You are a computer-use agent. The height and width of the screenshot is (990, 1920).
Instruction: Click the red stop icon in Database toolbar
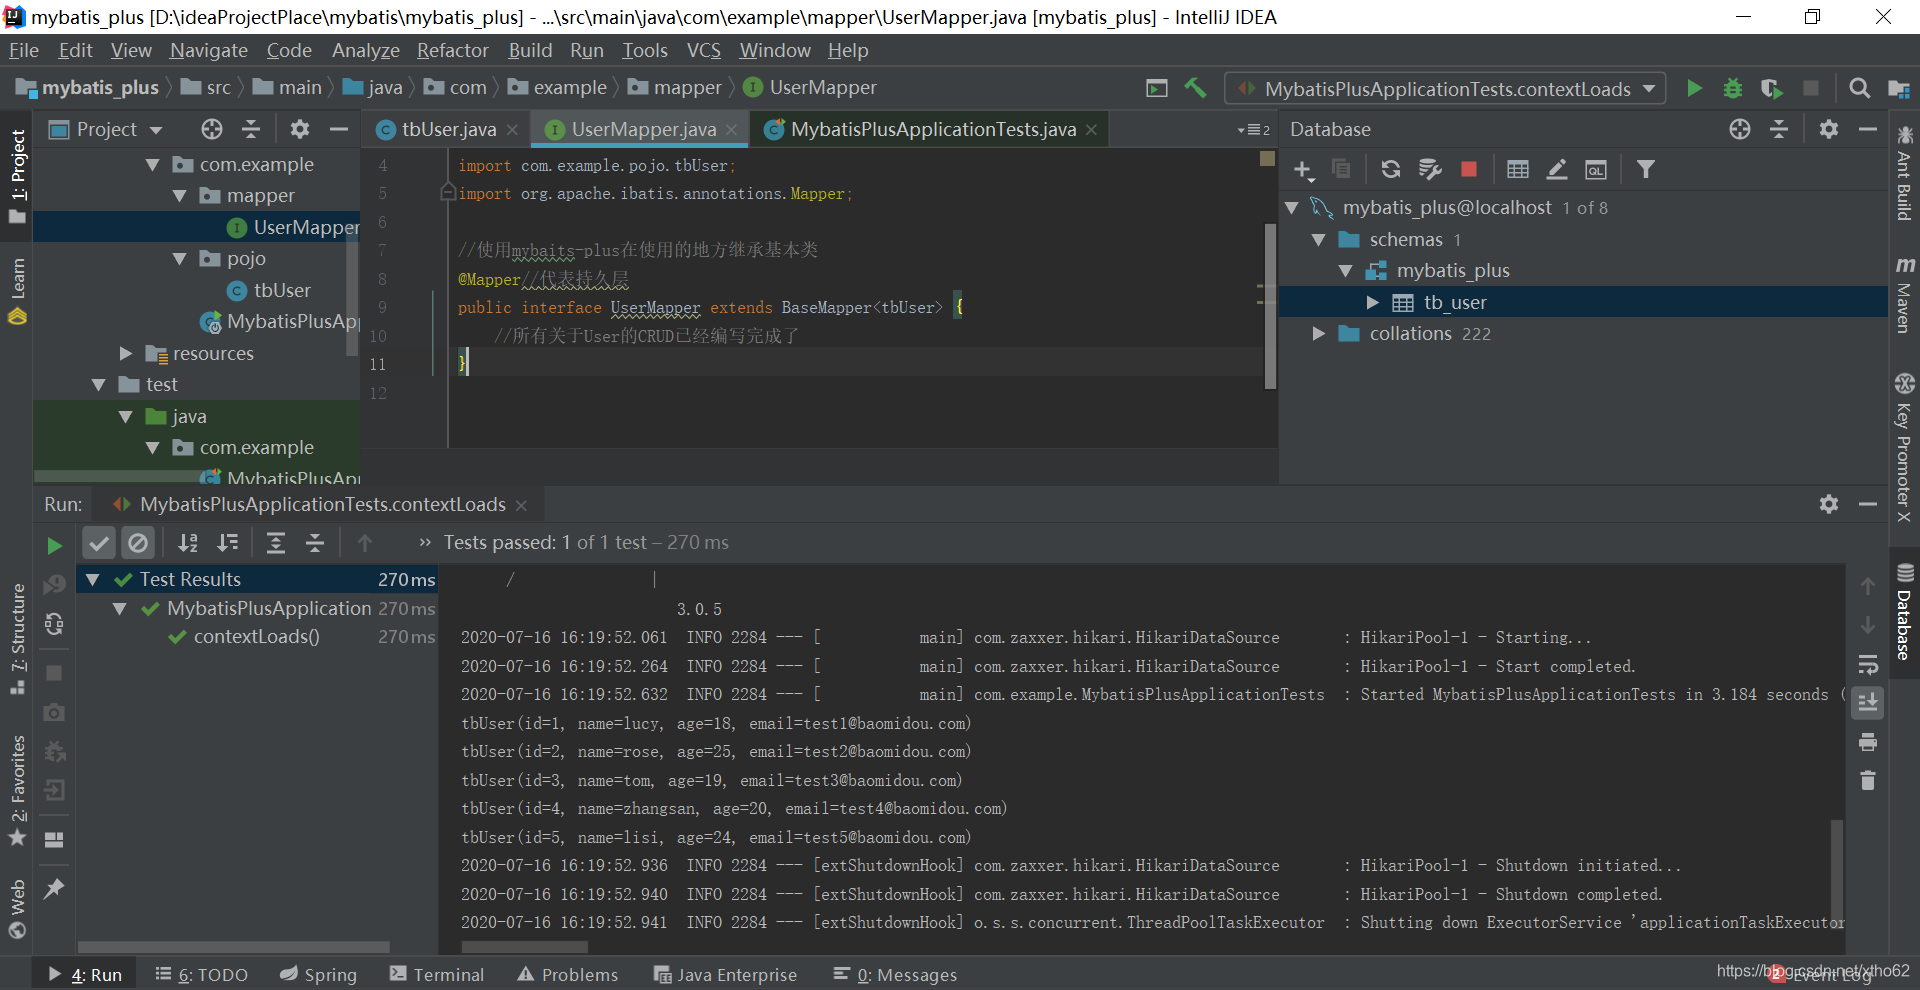1468,169
